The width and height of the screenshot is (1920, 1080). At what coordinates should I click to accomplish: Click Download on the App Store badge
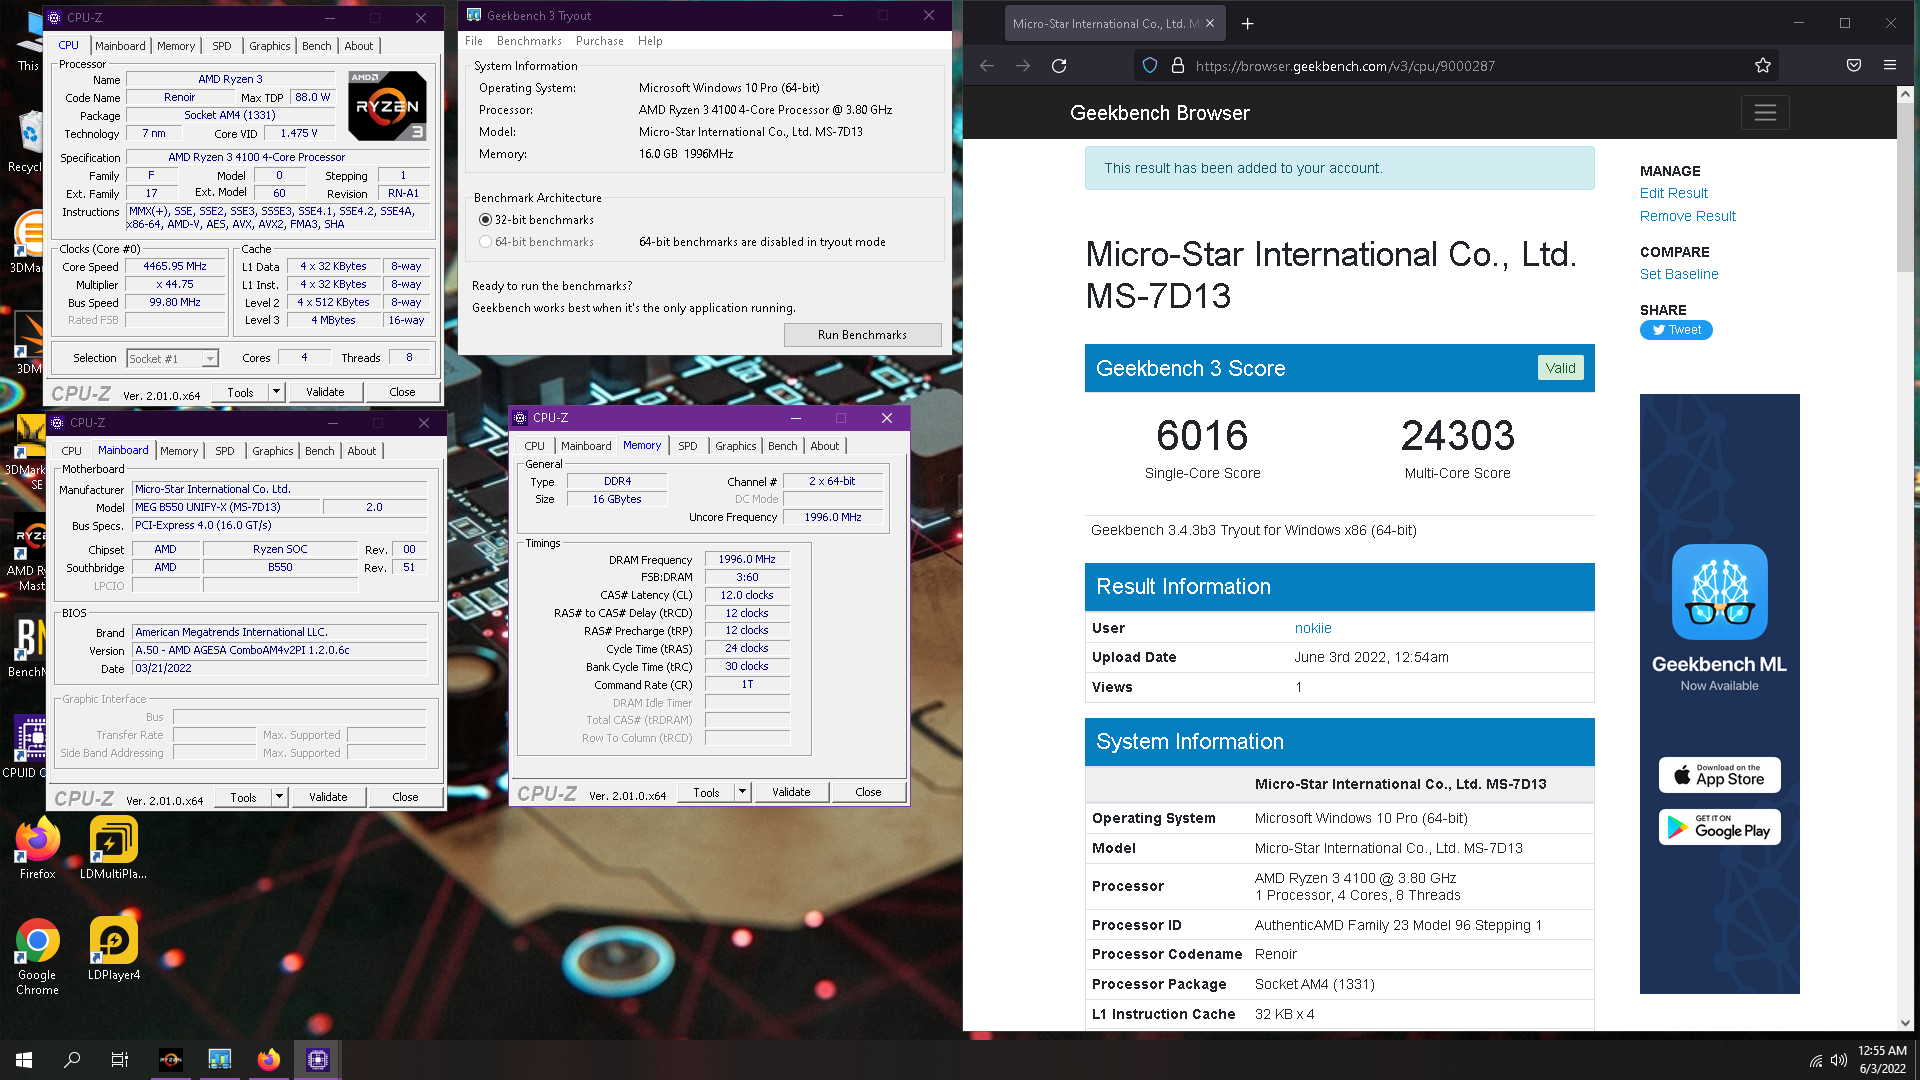[1720, 775]
